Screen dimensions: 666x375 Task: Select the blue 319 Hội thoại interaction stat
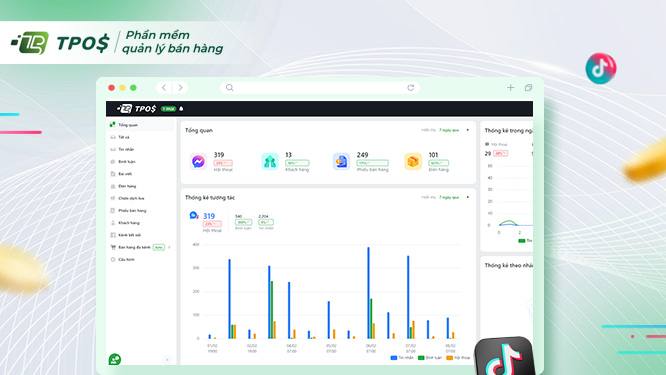pos(212,223)
